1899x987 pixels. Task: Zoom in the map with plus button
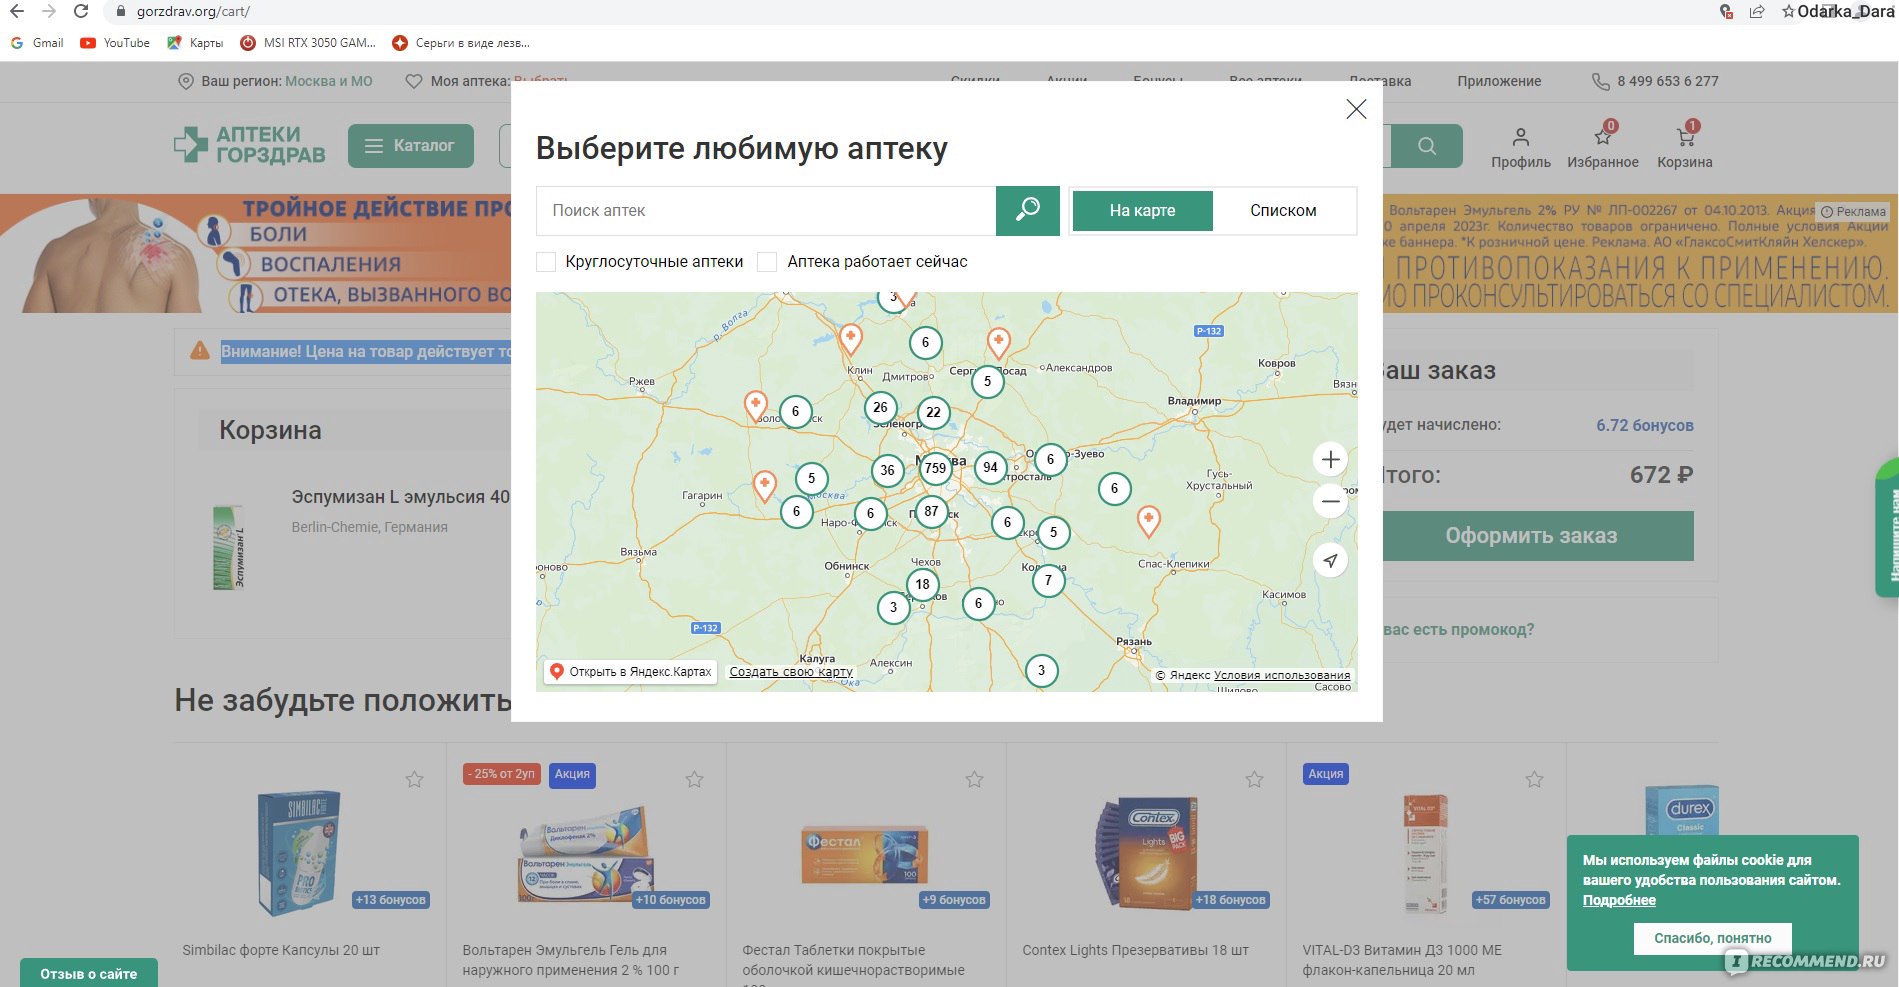[1330, 460]
